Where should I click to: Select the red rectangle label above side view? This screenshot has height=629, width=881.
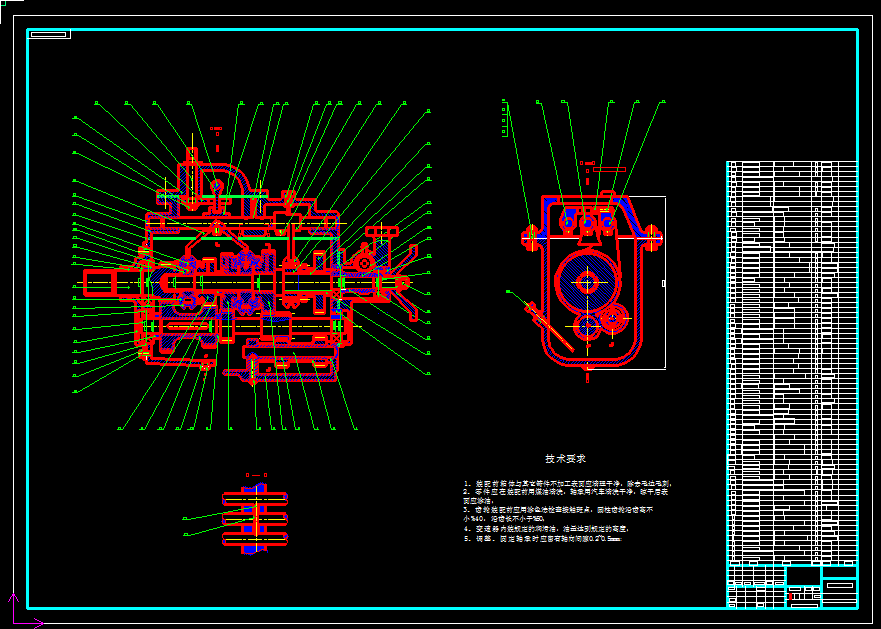point(609,169)
